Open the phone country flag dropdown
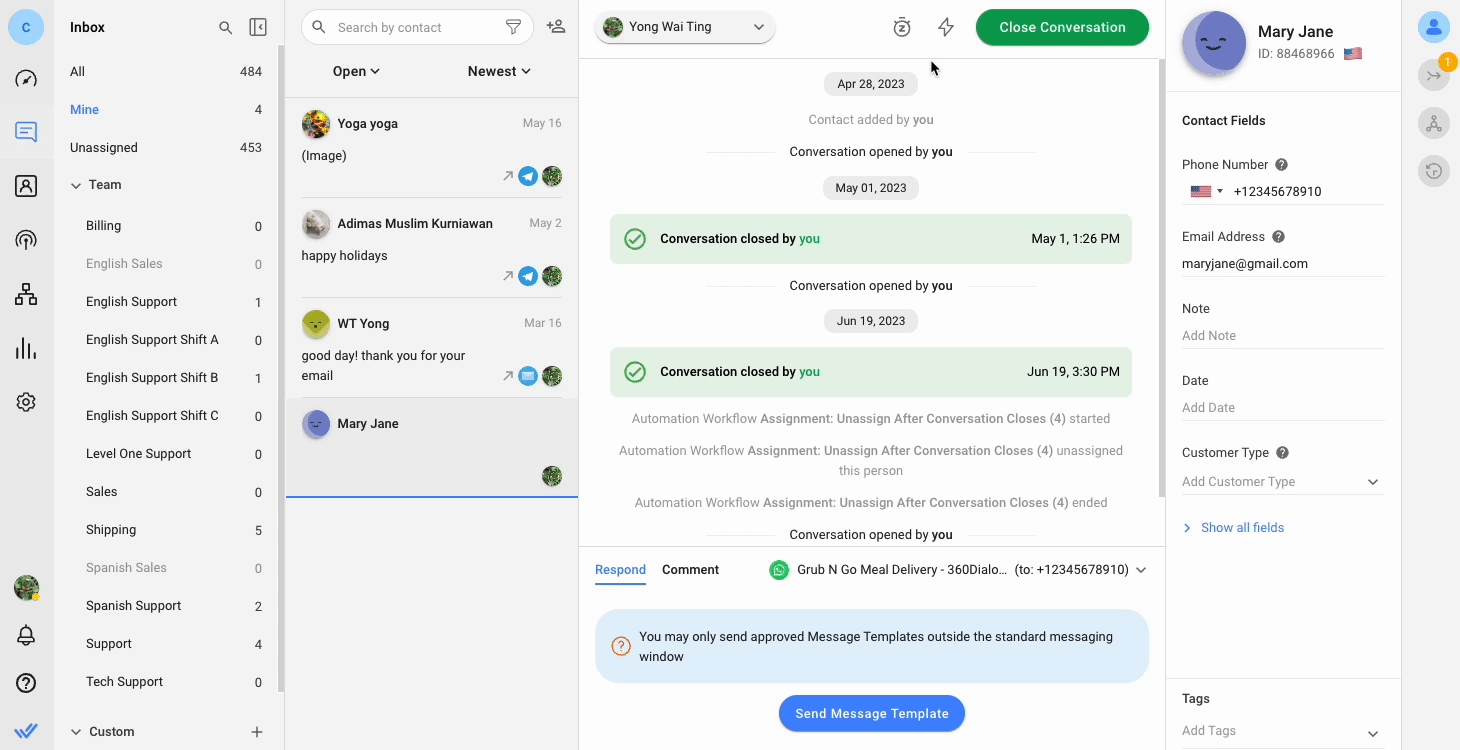This screenshot has width=1460, height=750. coord(1206,191)
